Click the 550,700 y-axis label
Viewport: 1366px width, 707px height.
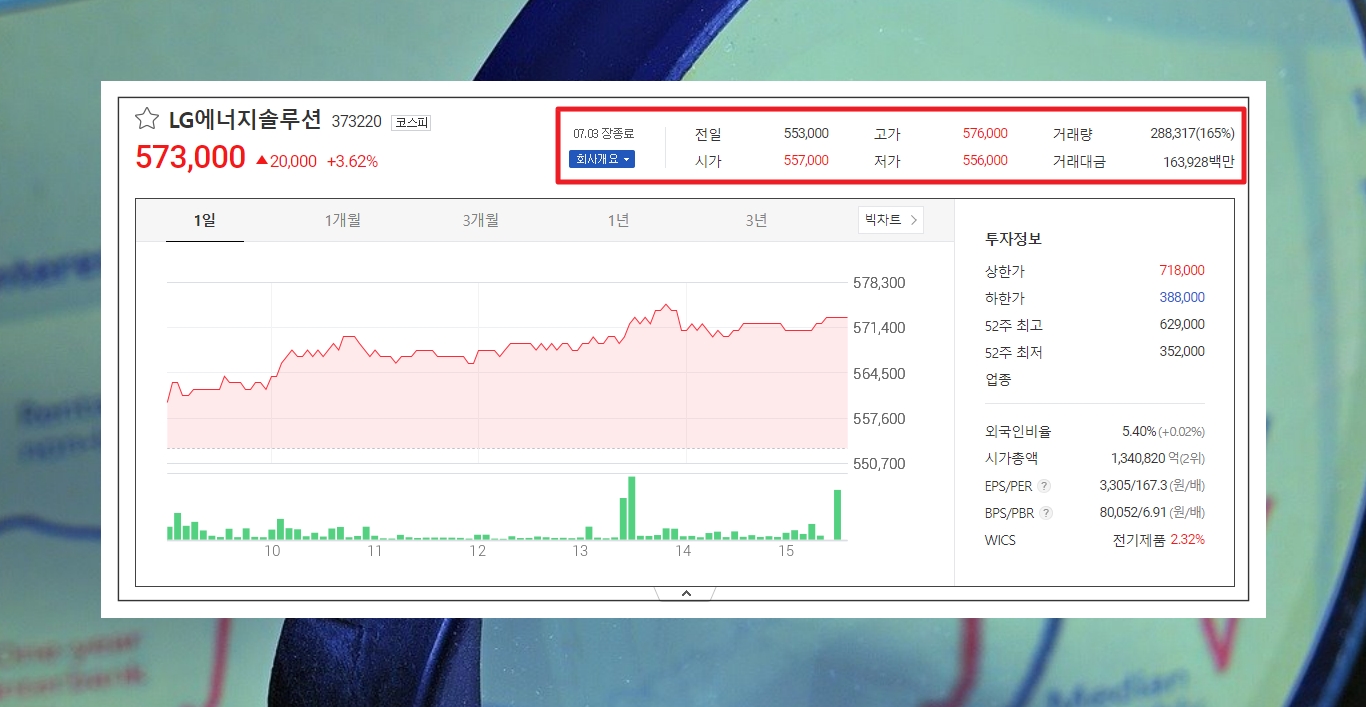(x=879, y=464)
